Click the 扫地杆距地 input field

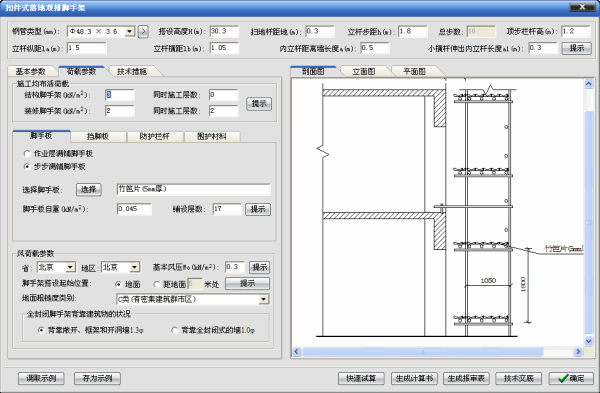(320, 31)
